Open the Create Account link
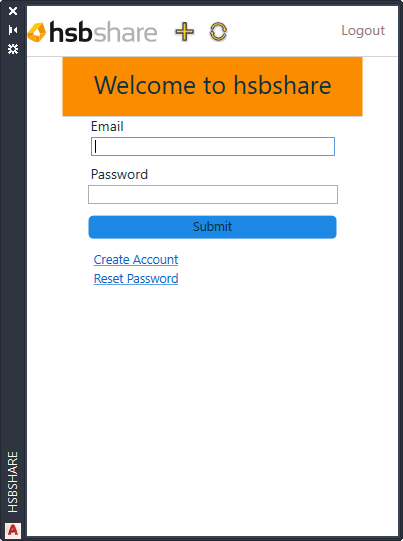403x541 pixels. pyautogui.click(x=136, y=260)
